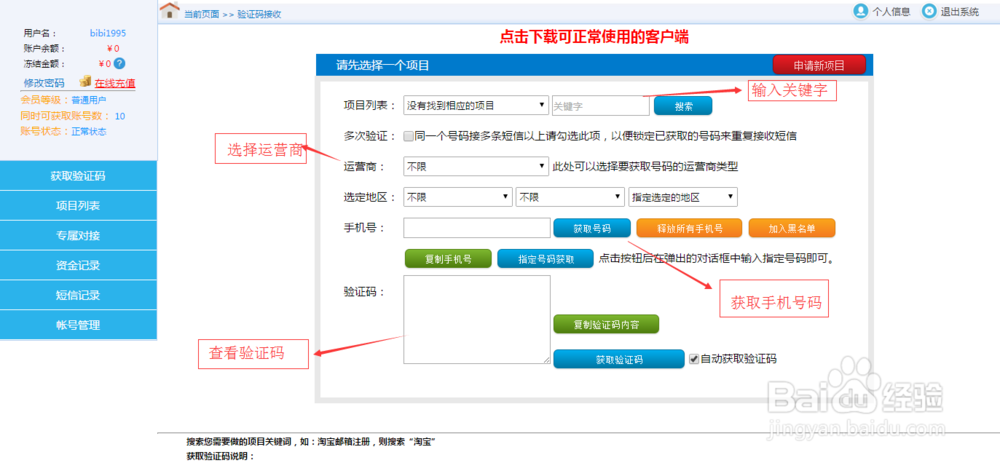Screen dimensions: 1000x463
Task: Open the 运营商 carrier dropdown
Action: (476, 166)
